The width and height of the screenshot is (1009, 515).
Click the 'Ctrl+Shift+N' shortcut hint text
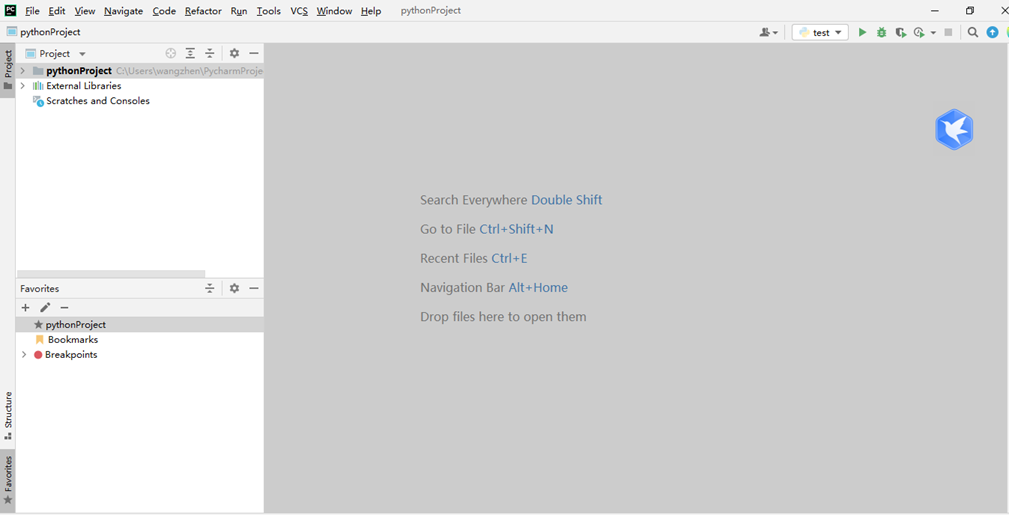(x=516, y=229)
